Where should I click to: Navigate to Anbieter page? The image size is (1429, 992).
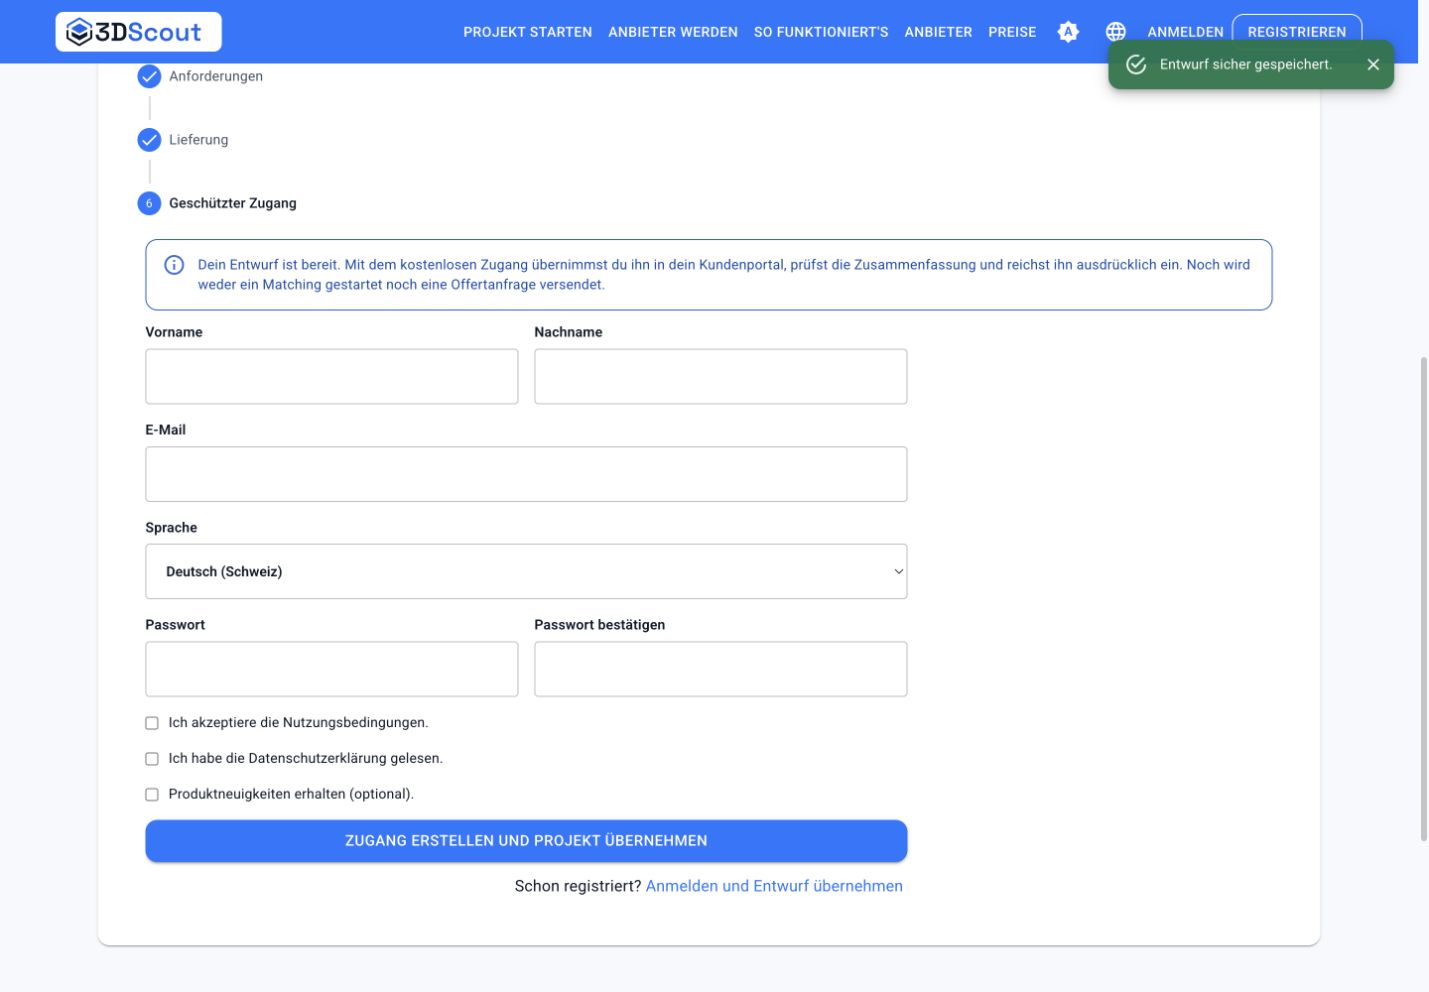(x=938, y=32)
